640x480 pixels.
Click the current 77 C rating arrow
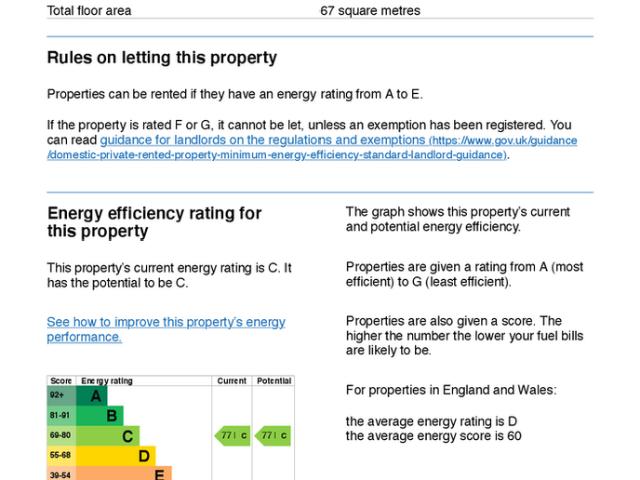coord(233,436)
